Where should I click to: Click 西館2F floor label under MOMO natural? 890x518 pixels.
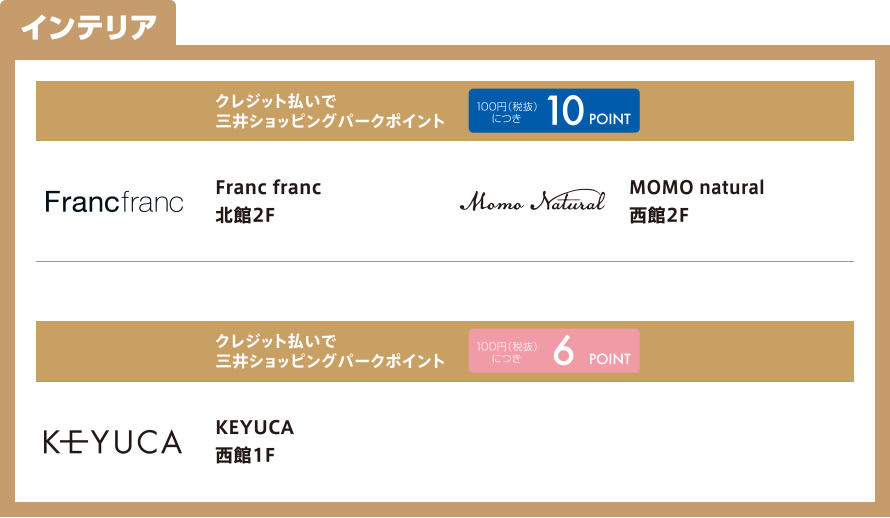click(x=659, y=216)
